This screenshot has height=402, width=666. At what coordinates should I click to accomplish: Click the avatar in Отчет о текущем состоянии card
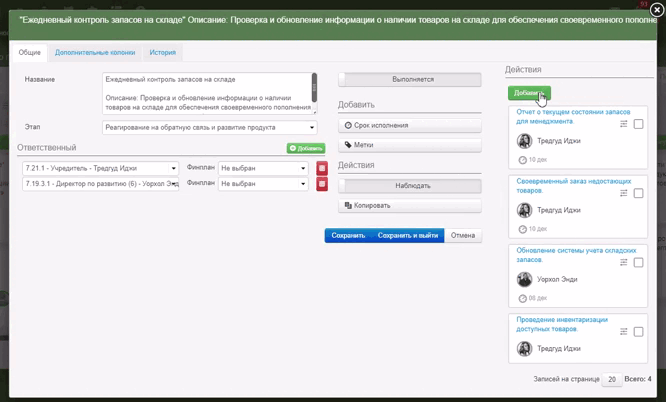coord(525,141)
